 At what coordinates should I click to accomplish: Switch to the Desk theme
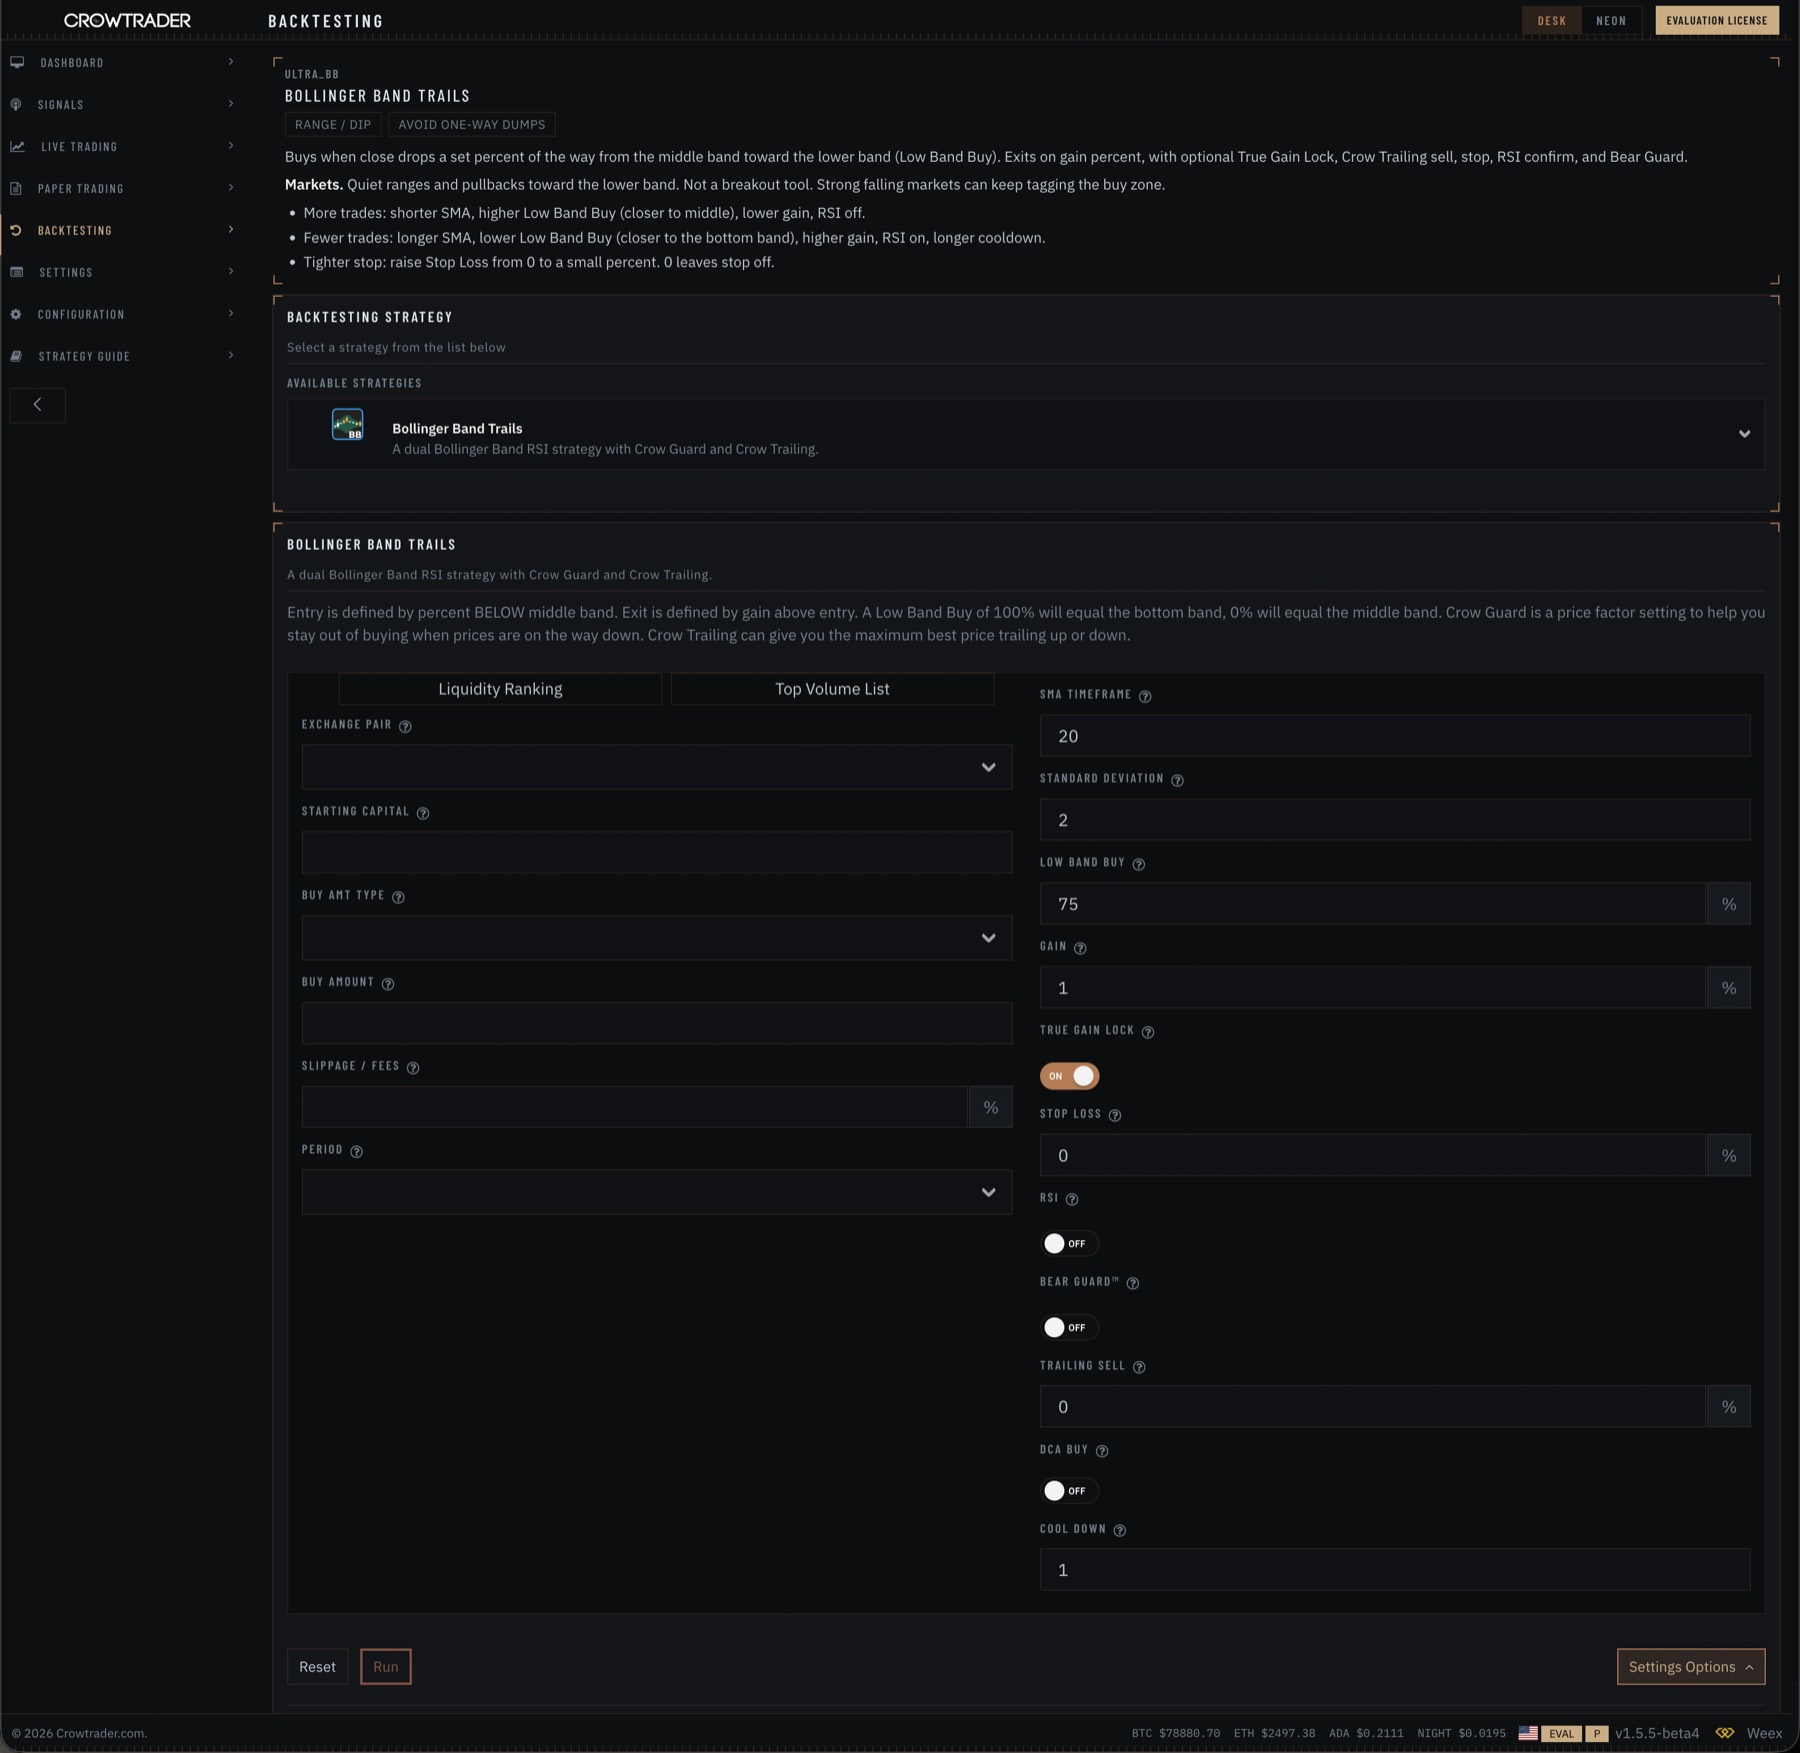tap(1551, 20)
